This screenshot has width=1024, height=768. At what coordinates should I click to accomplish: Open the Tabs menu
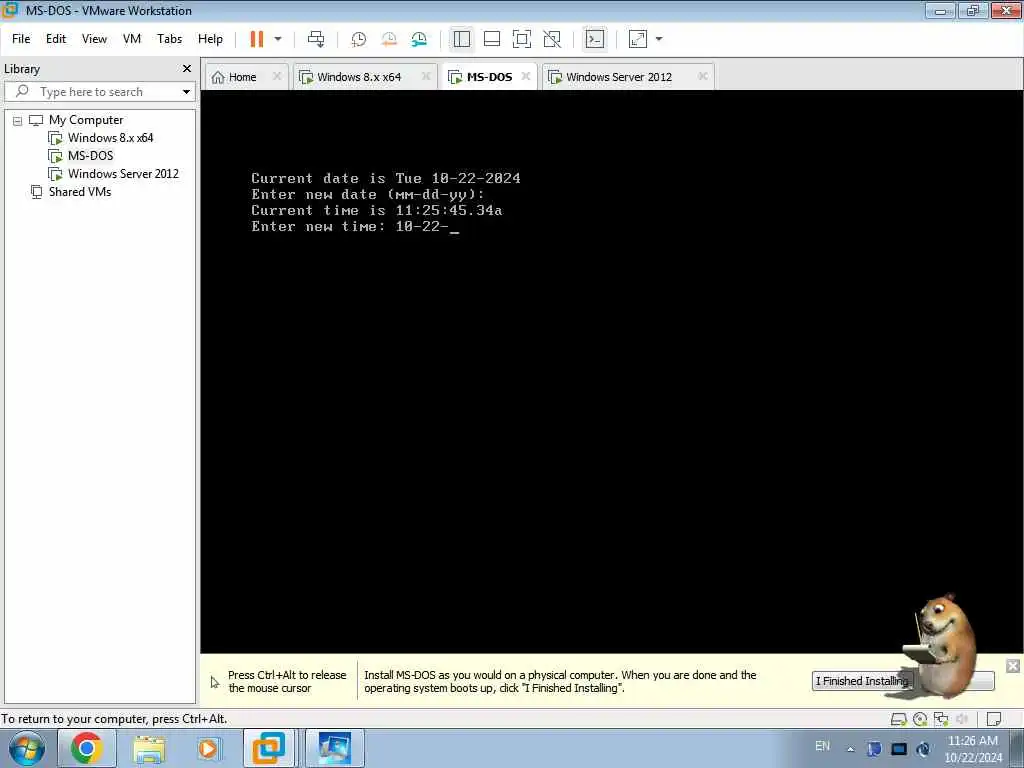click(169, 39)
